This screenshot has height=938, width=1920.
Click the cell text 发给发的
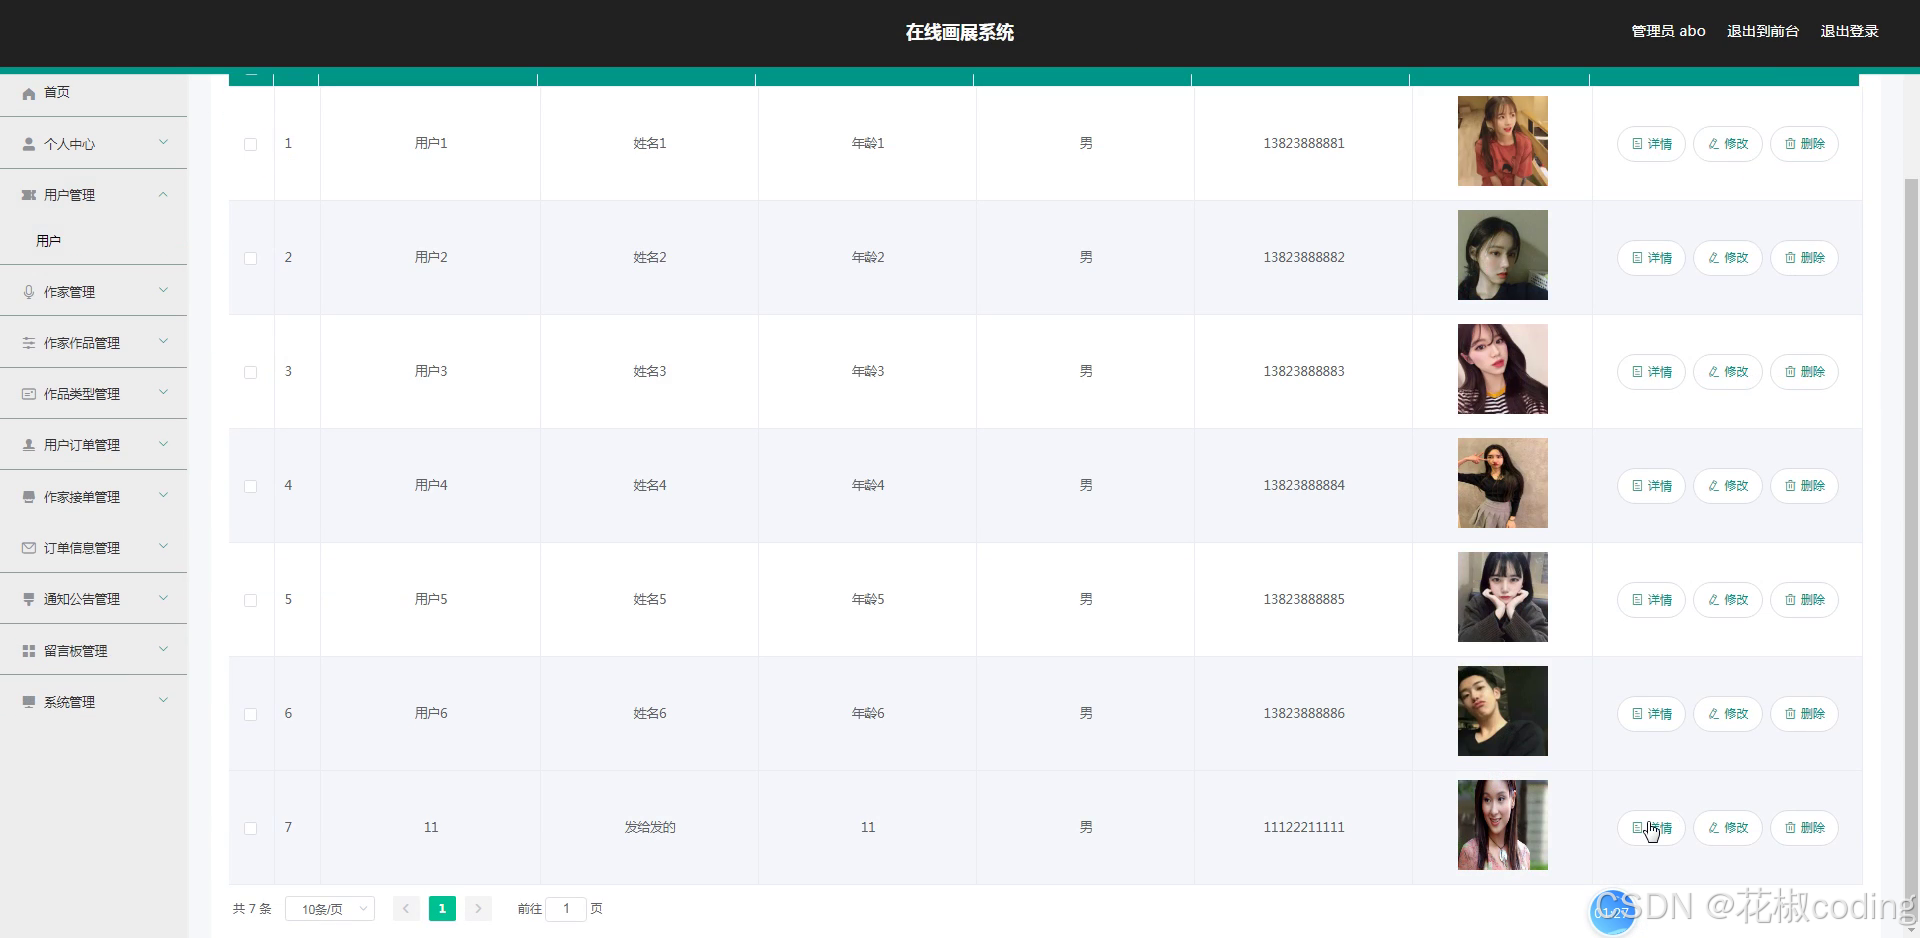650,828
